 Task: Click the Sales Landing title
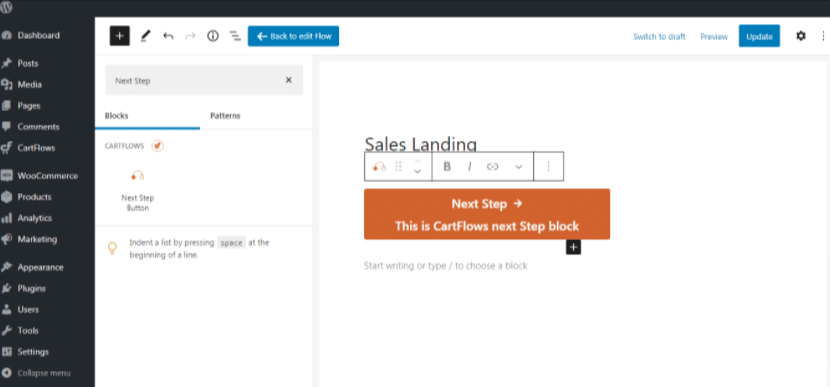click(420, 145)
